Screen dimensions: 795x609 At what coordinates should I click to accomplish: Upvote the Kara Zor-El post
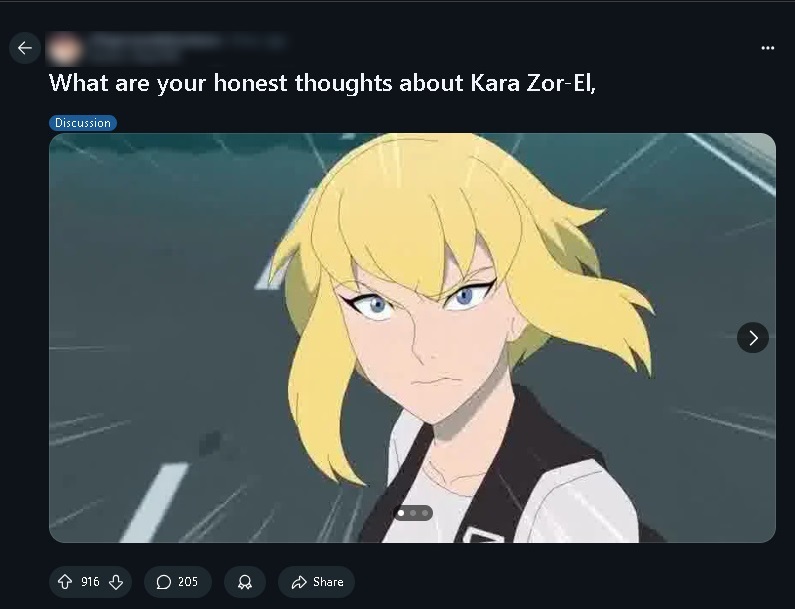pos(65,582)
